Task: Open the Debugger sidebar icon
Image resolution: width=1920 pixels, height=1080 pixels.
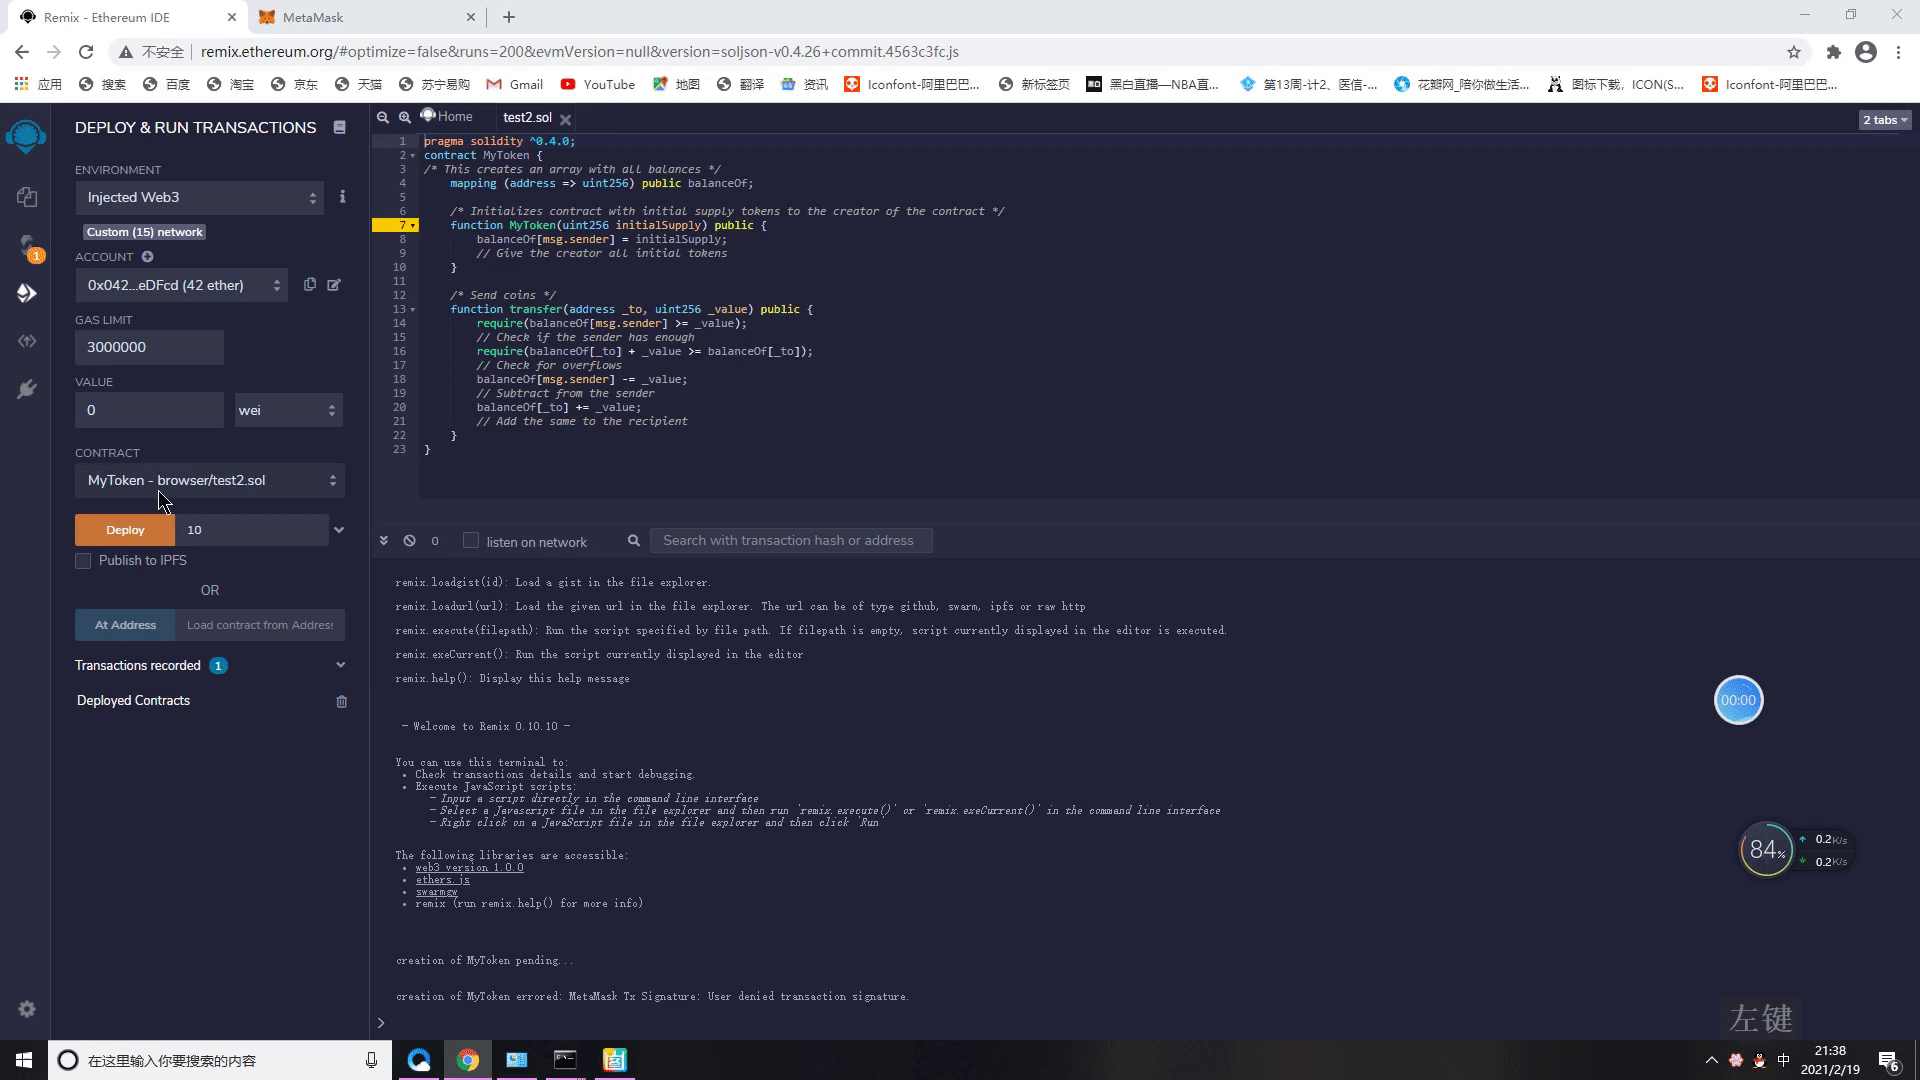Action: tap(27, 341)
